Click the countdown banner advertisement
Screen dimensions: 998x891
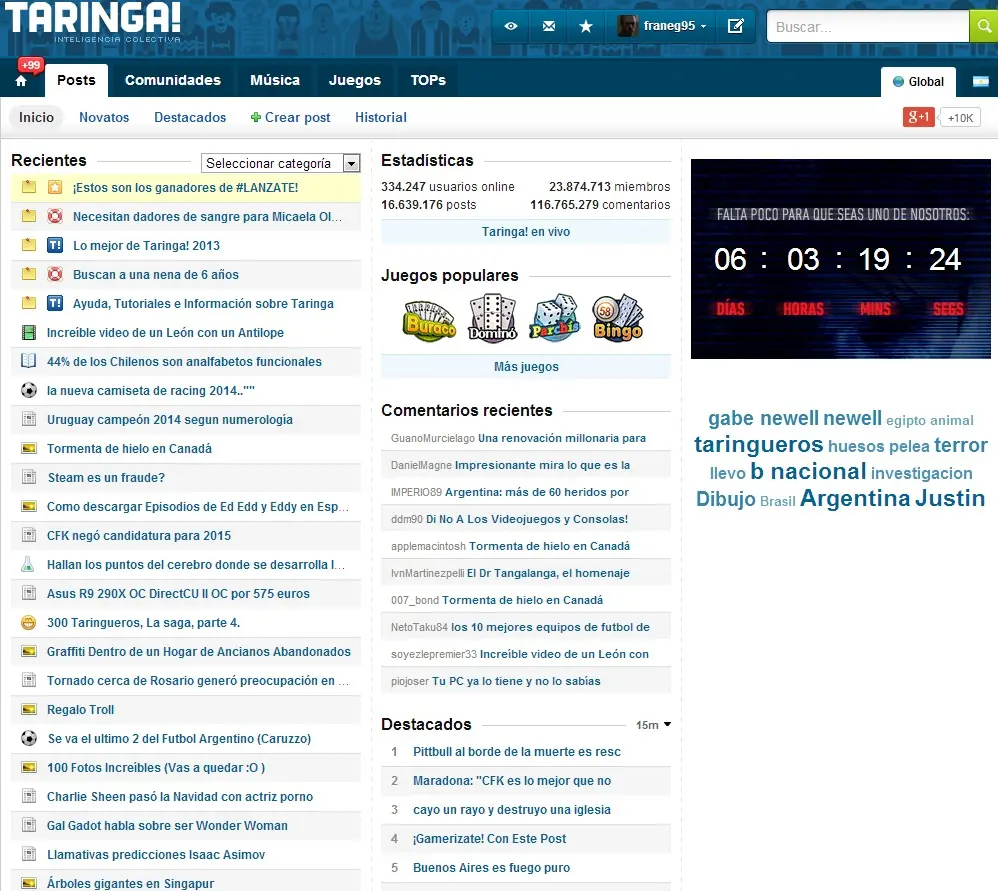click(x=841, y=259)
